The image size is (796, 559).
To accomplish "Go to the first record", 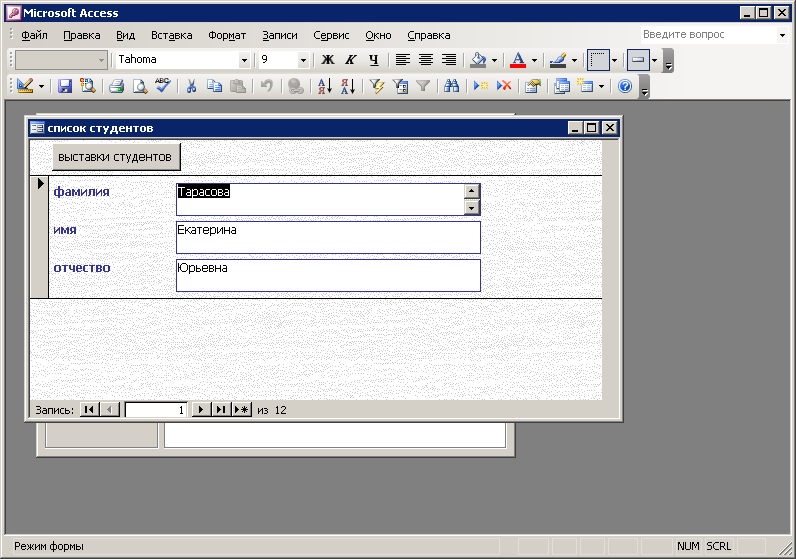I will click(89, 410).
